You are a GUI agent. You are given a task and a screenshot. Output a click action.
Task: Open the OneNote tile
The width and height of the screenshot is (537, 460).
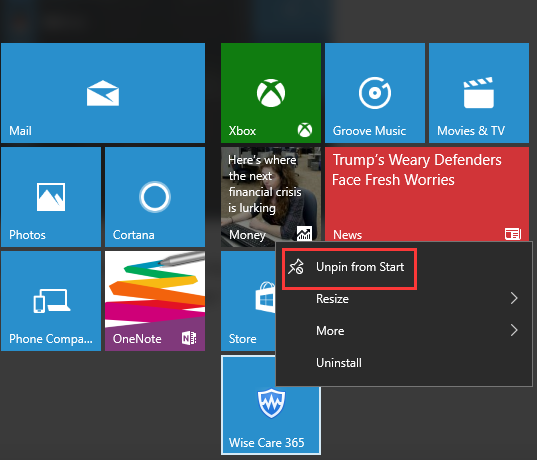point(155,301)
